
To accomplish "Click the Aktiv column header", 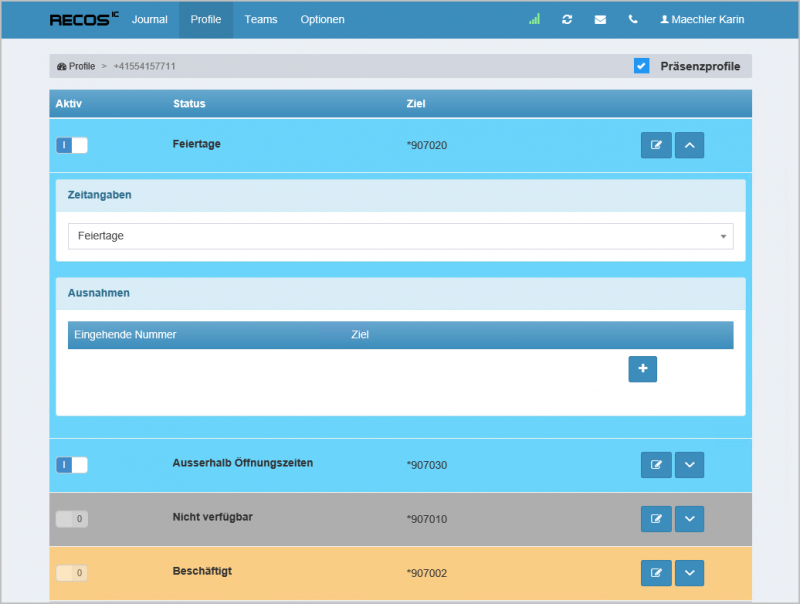I will click(x=68, y=104).
